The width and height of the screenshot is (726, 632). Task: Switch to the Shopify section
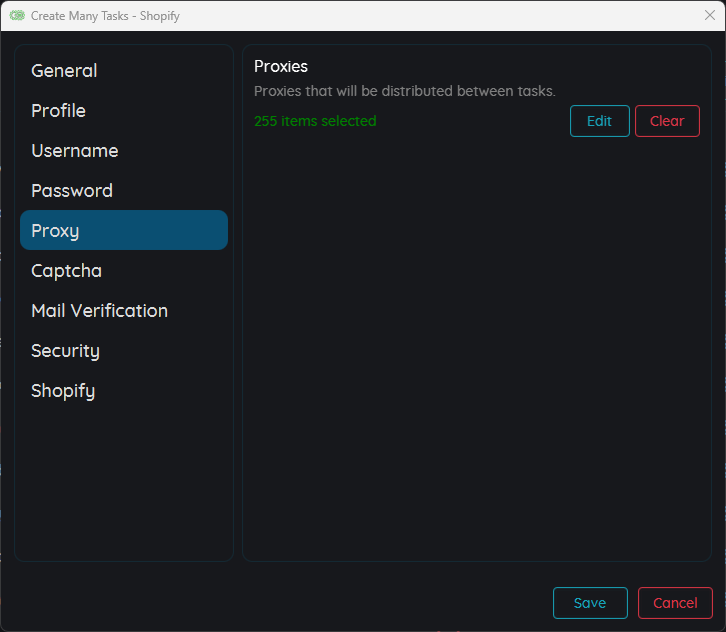tap(62, 391)
